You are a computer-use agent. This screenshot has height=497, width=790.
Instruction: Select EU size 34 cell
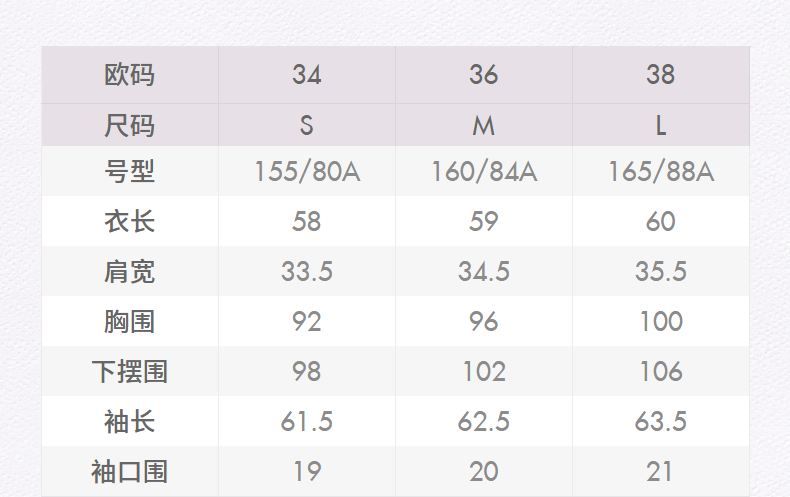[307, 75]
